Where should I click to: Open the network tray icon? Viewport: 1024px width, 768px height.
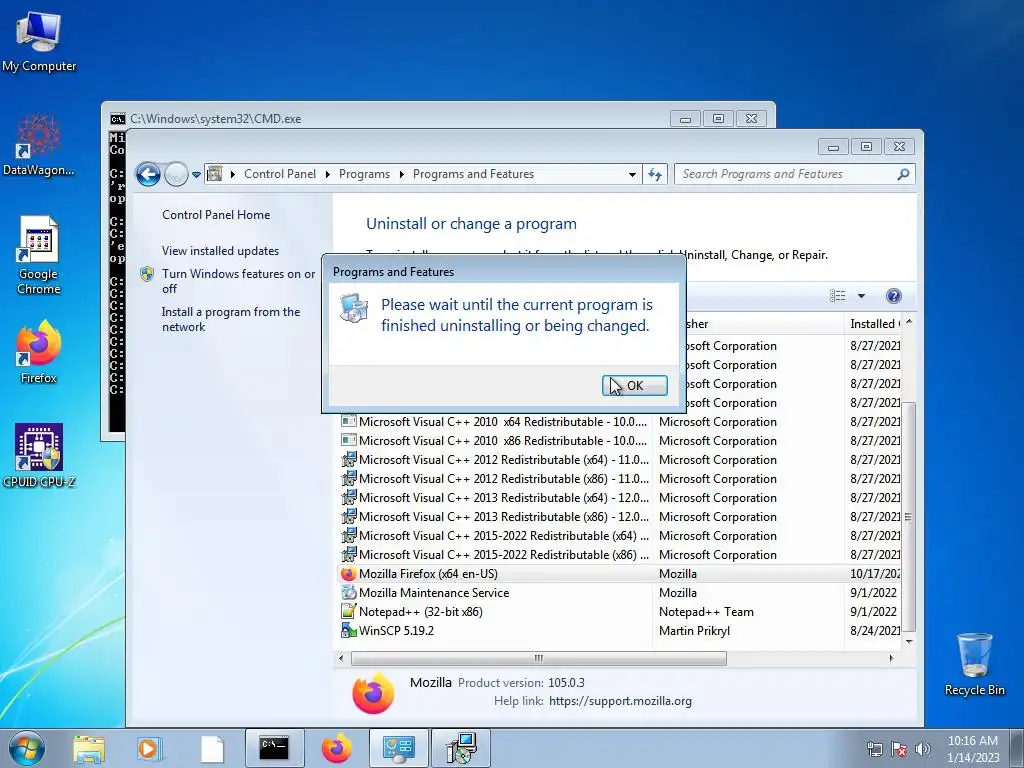coord(874,749)
